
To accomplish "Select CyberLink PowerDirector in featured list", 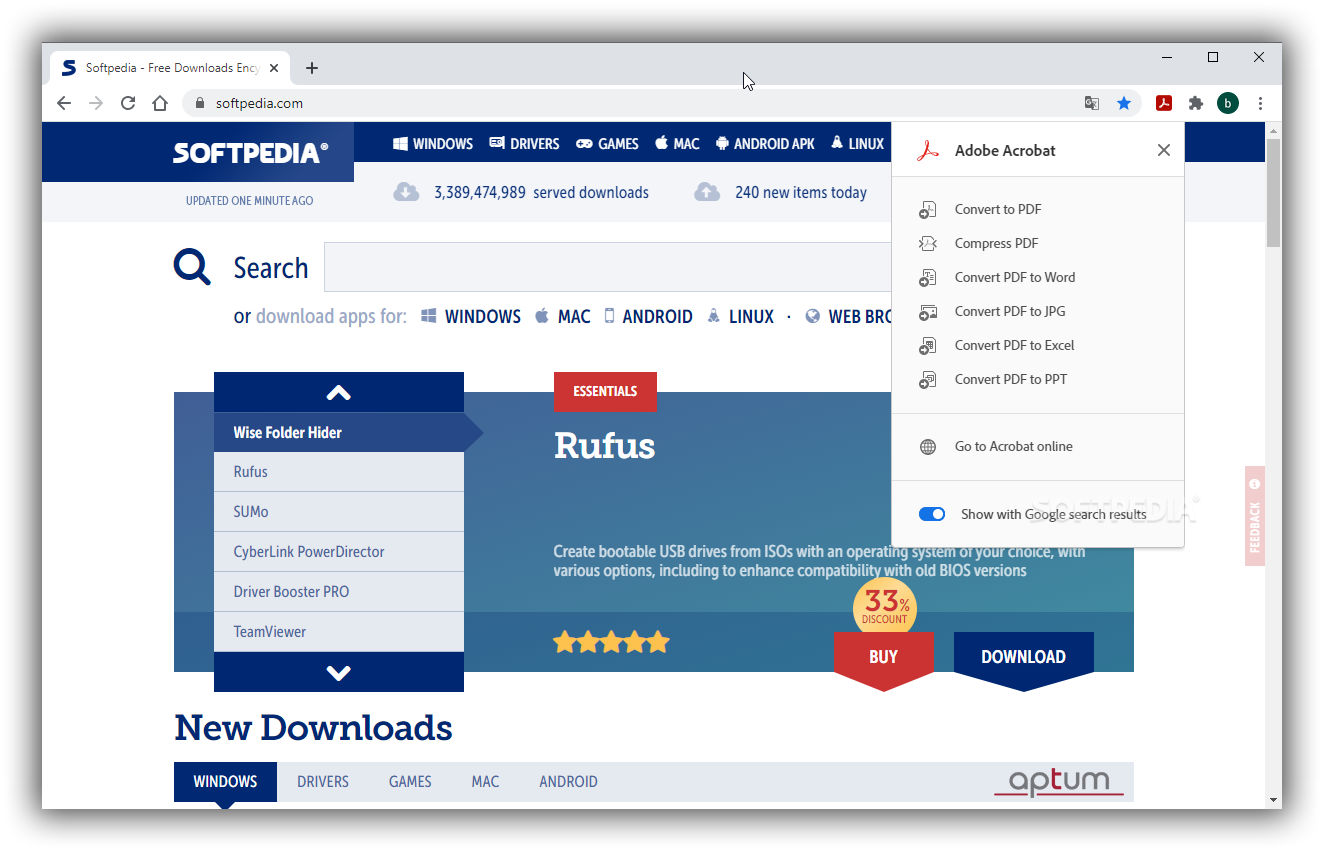I will pyautogui.click(x=339, y=552).
